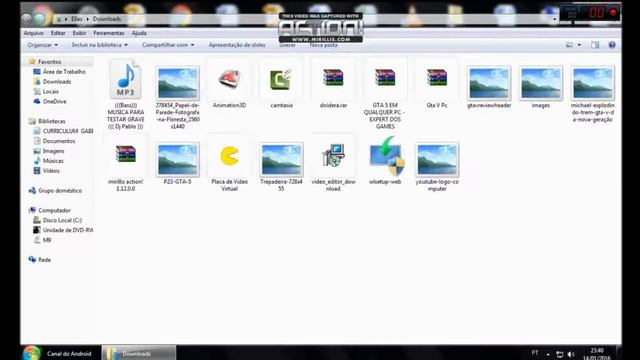
Task: Open the Exibir menu
Action: 79,33
